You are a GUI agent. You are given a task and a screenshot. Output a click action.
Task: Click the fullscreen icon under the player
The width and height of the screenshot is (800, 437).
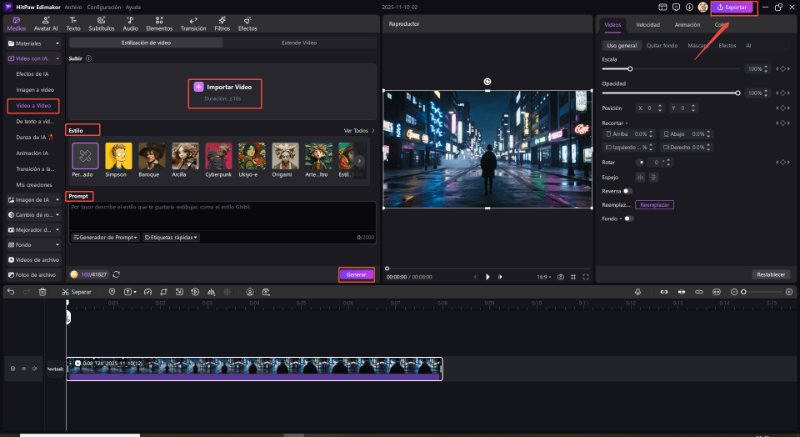point(586,277)
